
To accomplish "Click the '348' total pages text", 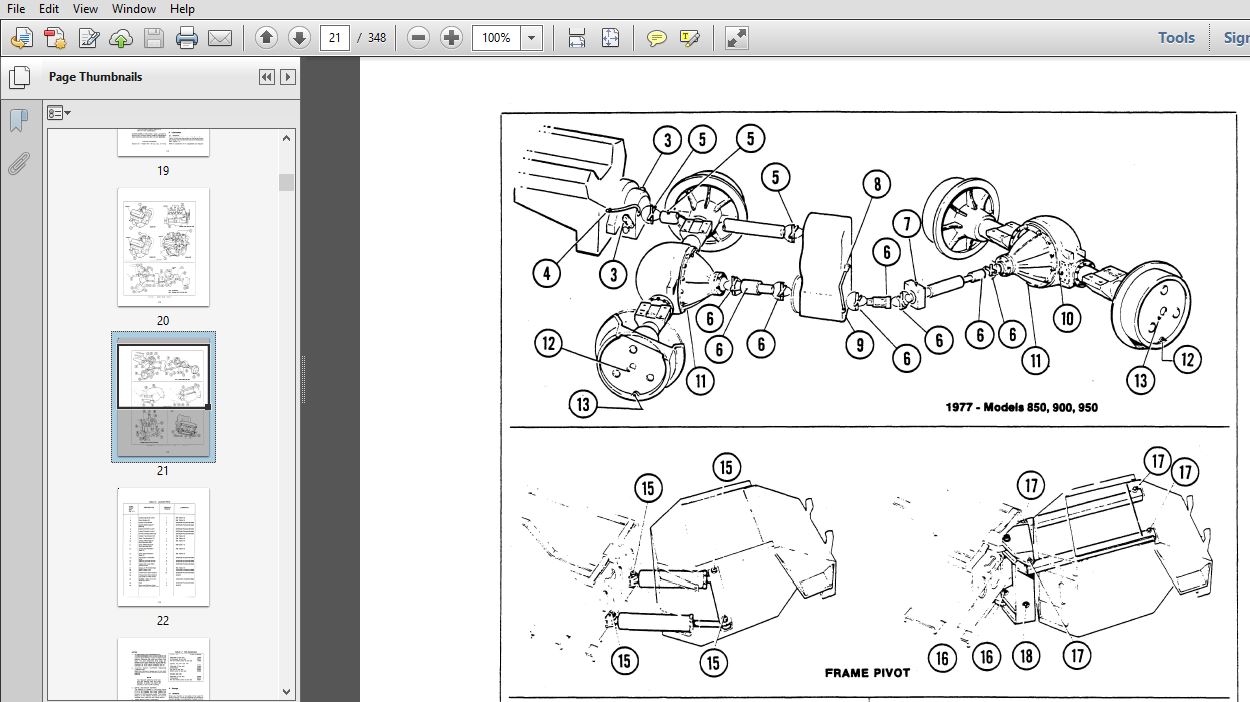I will click(376, 38).
